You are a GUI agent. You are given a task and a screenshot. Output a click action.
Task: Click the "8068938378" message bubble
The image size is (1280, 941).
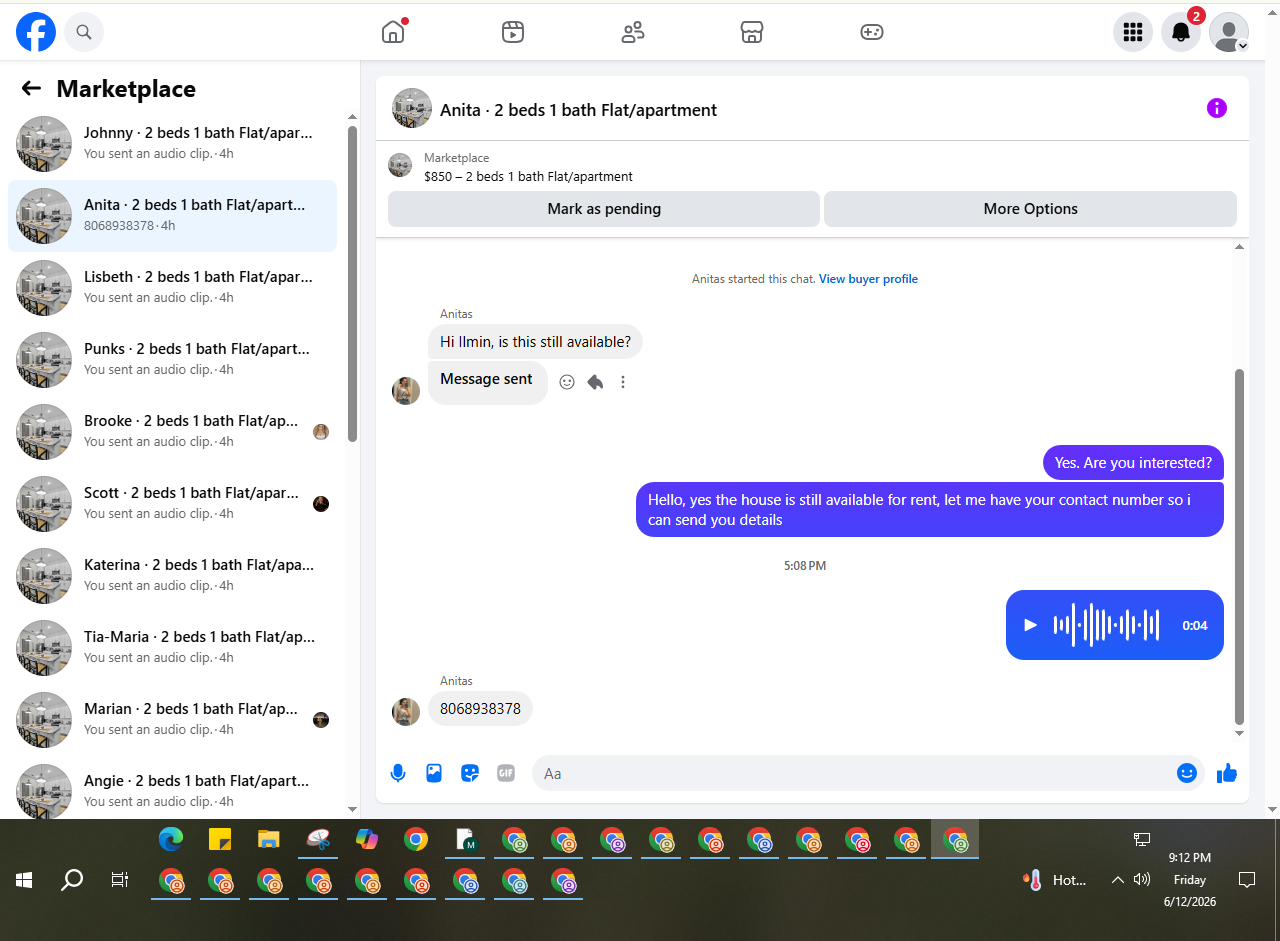coord(481,709)
